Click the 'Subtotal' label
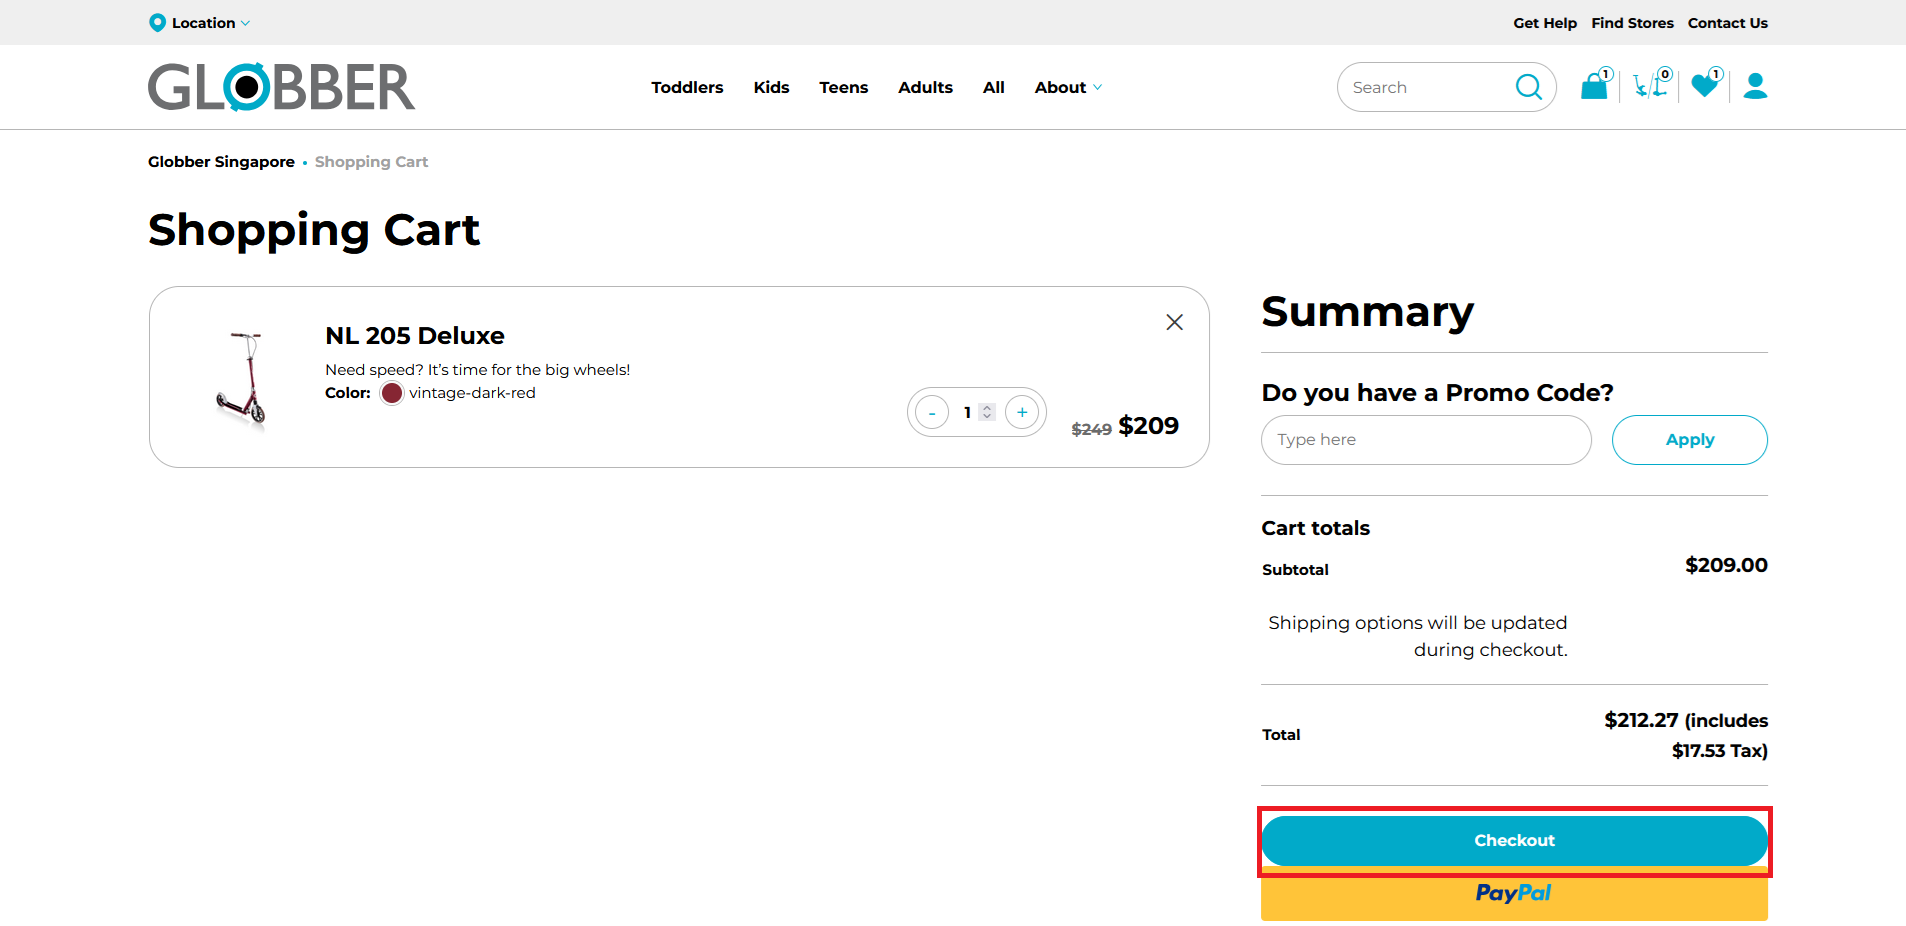This screenshot has width=1906, height=926. [1295, 570]
